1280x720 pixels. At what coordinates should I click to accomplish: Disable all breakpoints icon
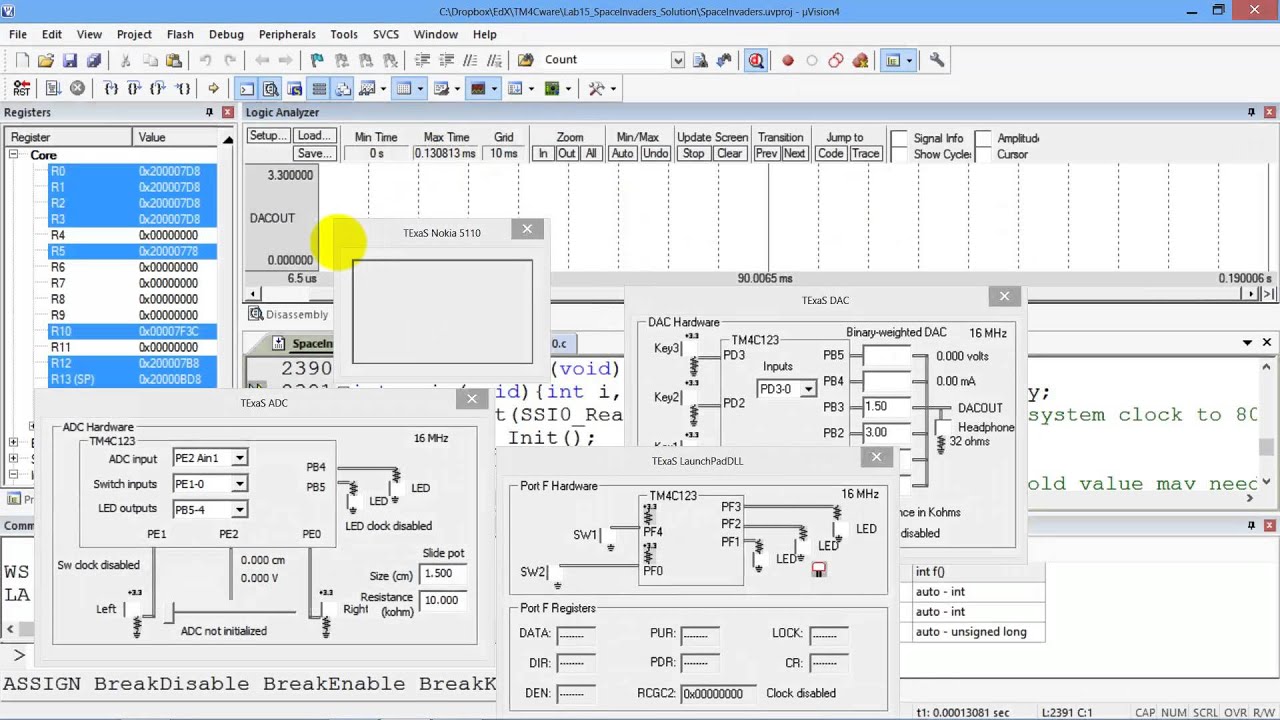[x=836, y=60]
